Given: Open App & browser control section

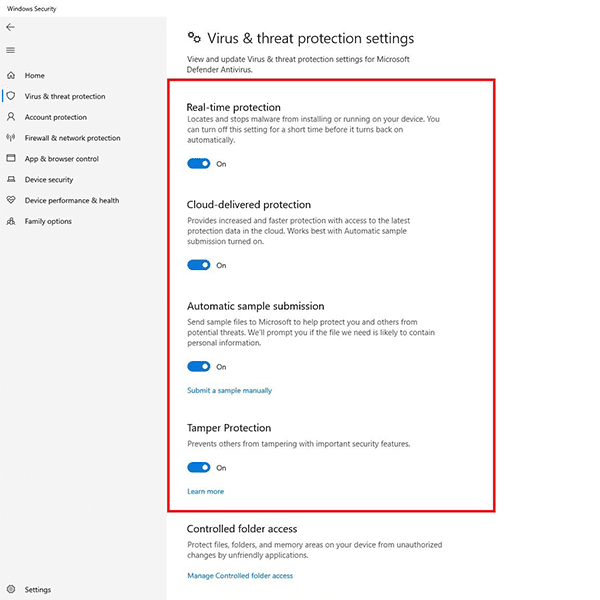Looking at the screenshot, I should tap(62, 159).
